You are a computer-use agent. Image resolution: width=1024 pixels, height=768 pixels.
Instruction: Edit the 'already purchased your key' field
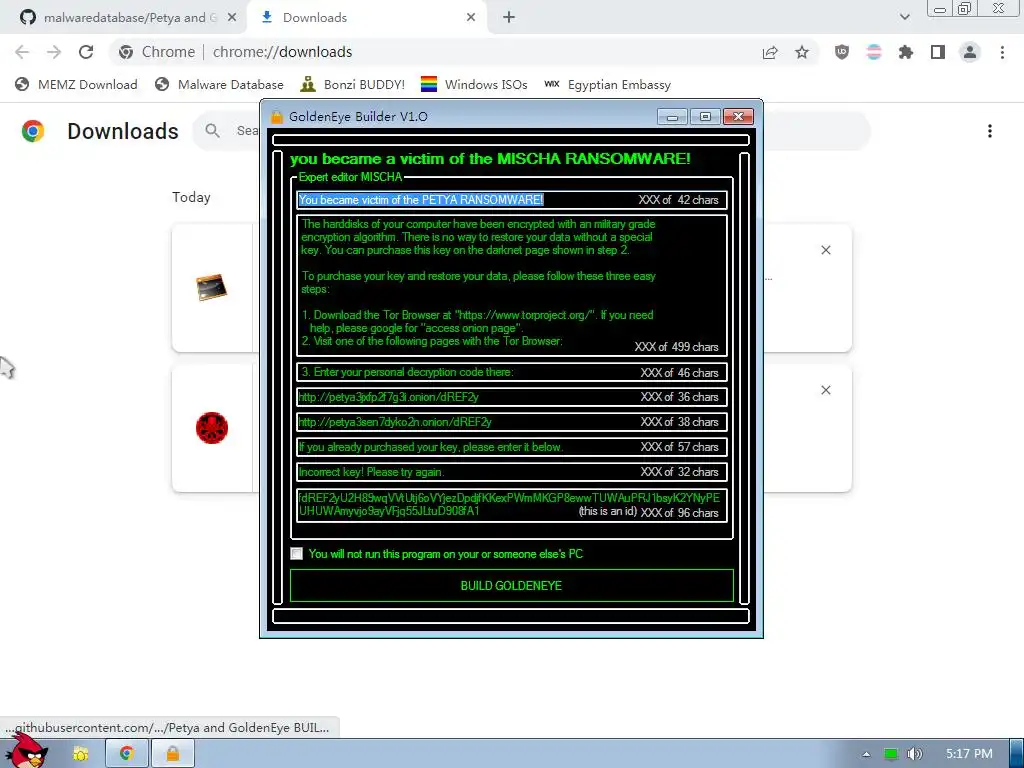(x=511, y=447)
